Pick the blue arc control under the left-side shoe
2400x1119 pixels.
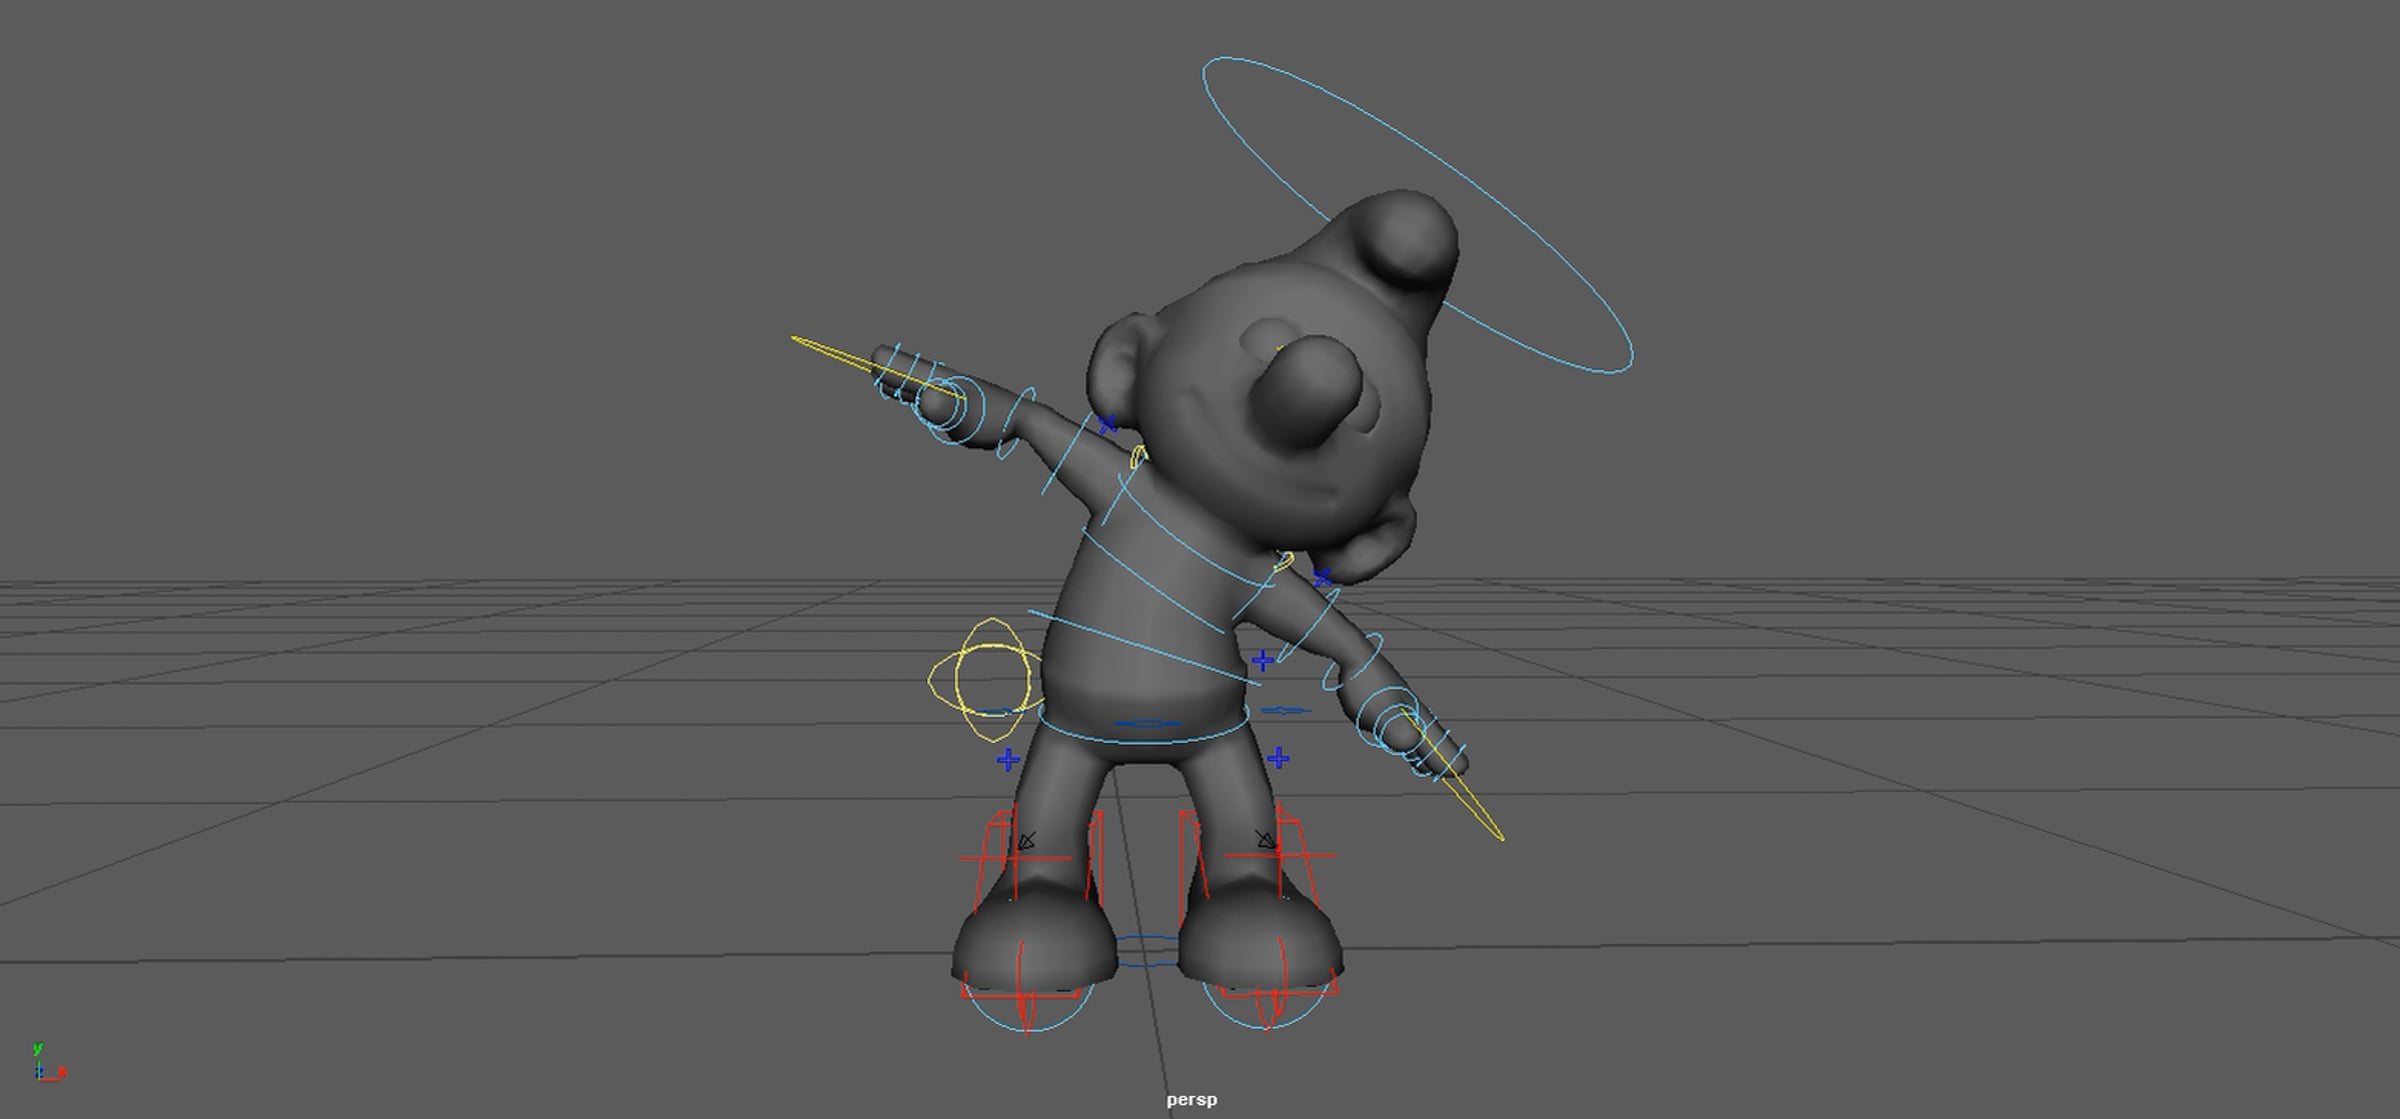point(1030,1010)
